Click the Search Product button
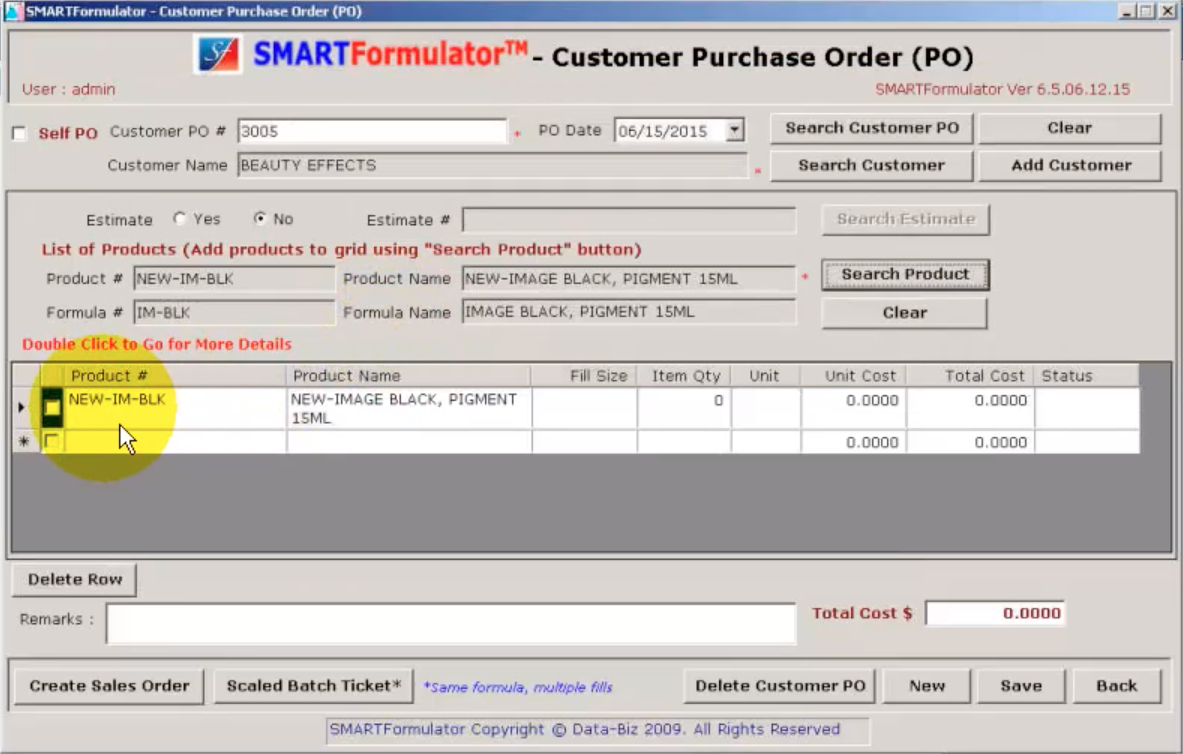This screenshot has height=754, width=1183. (x=905, y=275)
